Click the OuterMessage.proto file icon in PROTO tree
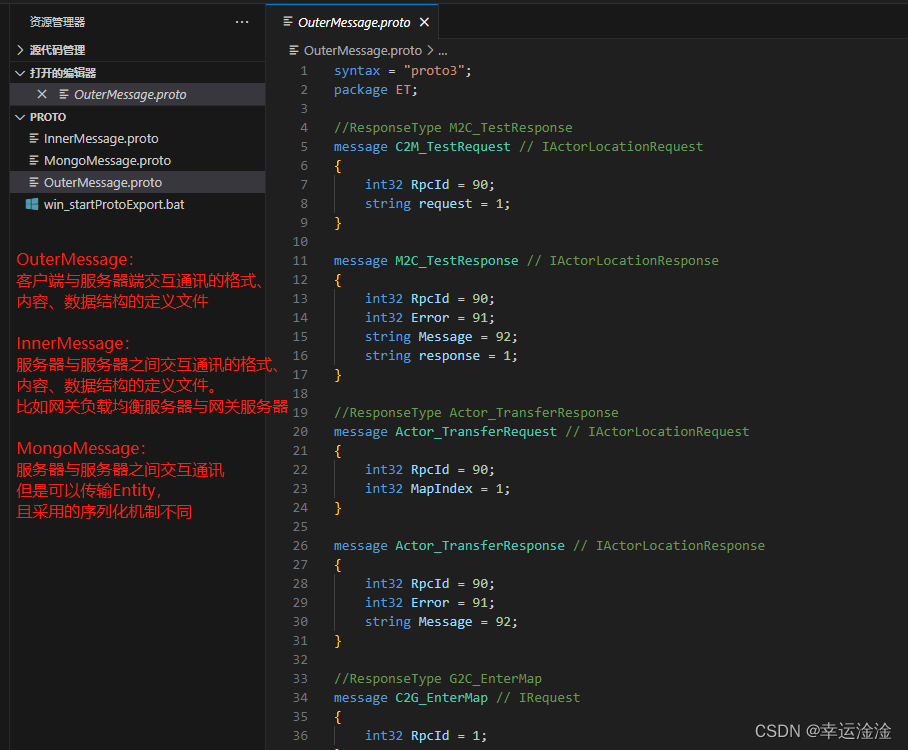Image resolution: width=908 pixels, height=750 pixels. point(34,182)
